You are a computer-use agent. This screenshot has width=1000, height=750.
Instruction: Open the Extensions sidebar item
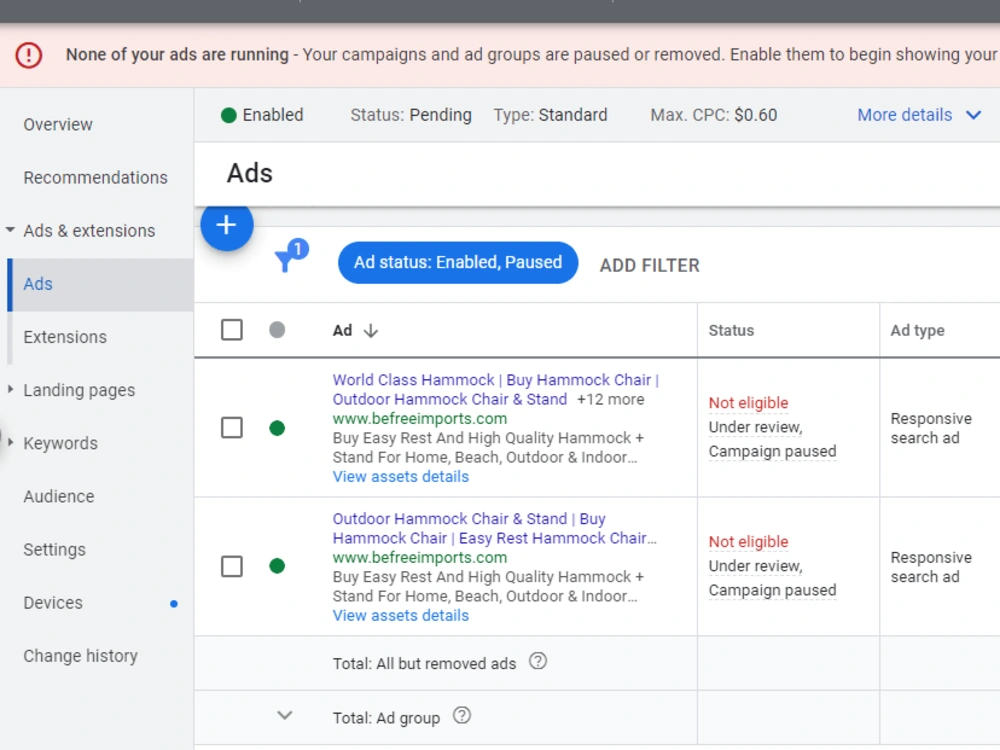coord(65,337)
